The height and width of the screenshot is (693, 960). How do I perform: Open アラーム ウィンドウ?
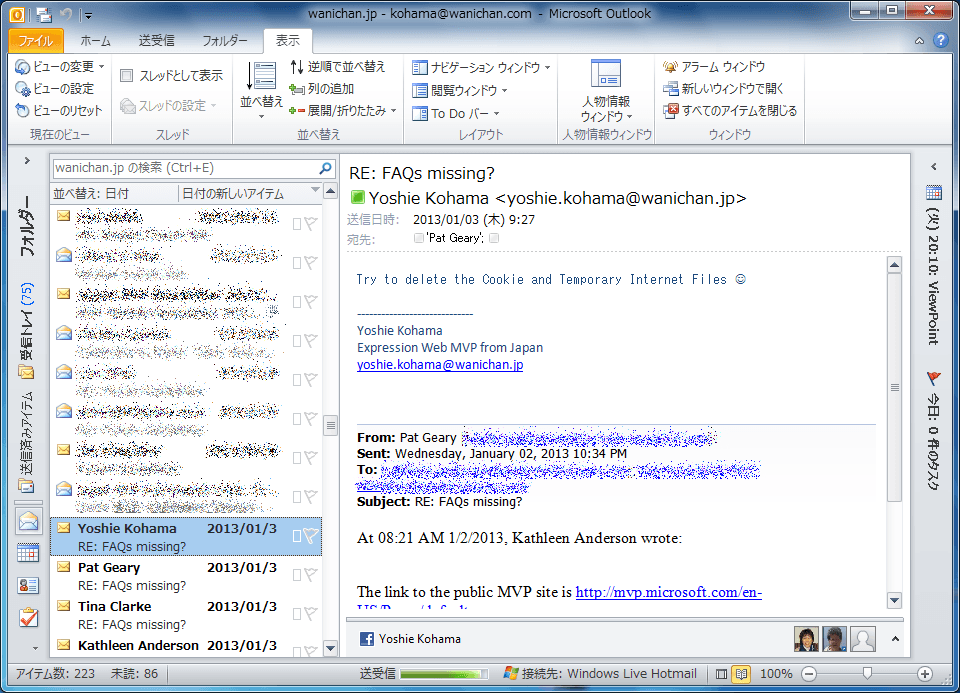[x=714, y=66]
